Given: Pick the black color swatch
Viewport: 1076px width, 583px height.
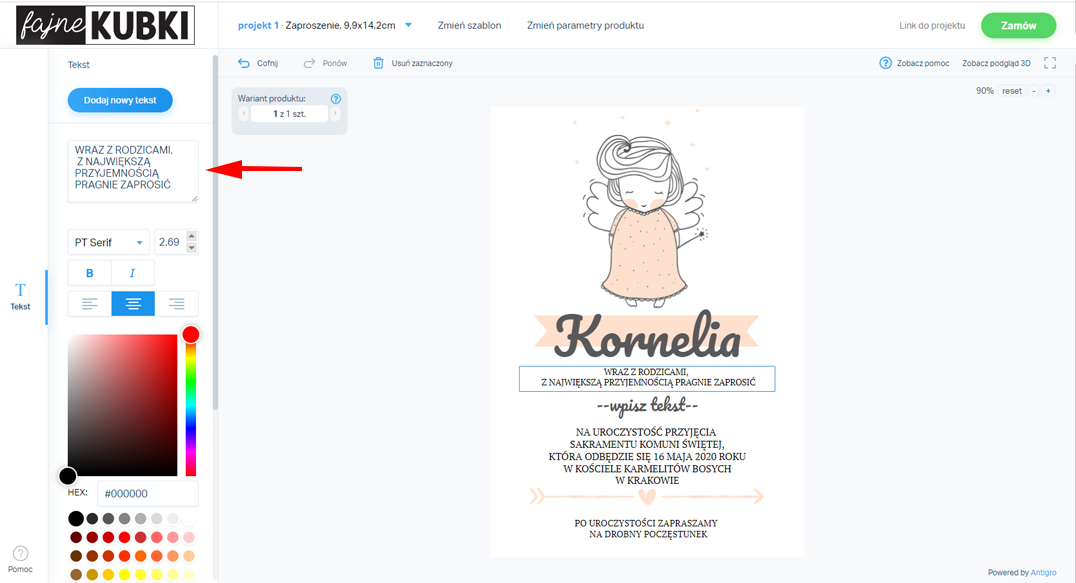Looking at the screenshot, I should 76,519.
